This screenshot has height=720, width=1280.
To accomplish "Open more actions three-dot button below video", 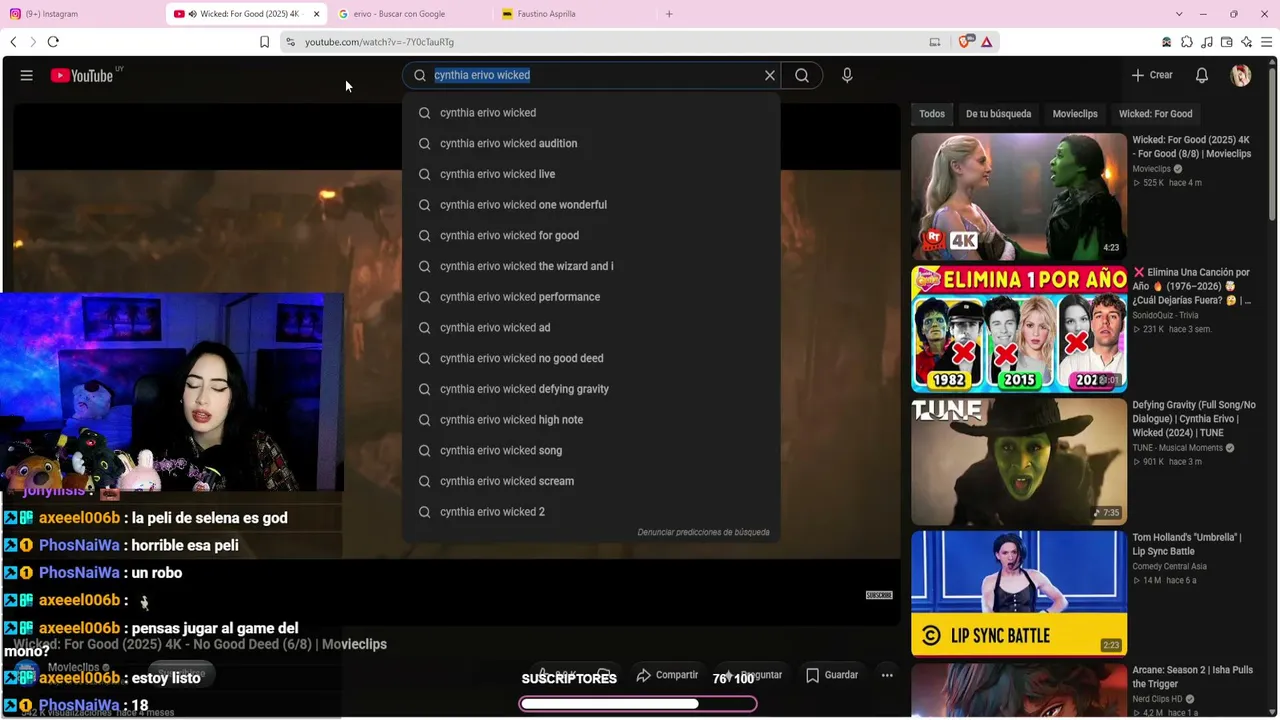I will [887, 675].
